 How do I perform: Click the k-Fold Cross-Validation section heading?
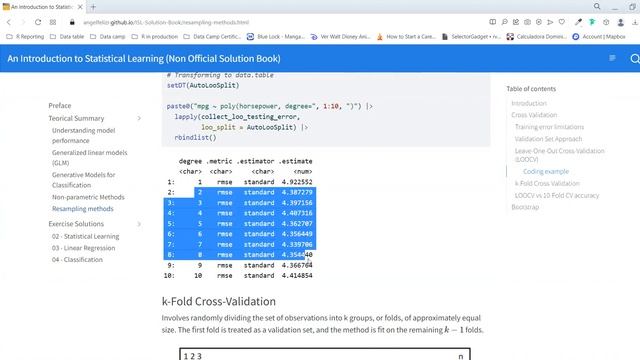coord(219,301)
